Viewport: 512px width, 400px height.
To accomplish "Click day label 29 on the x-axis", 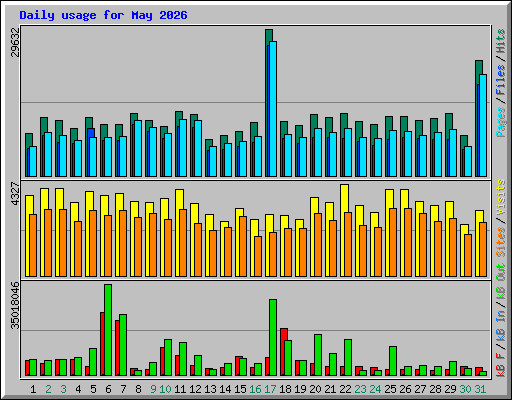I will pos(450,389).
